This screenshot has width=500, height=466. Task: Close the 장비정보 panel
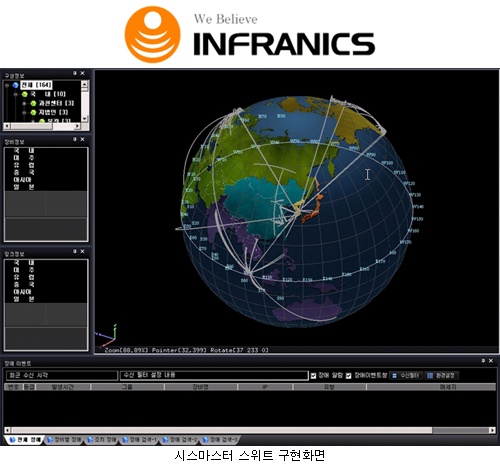[x=82, y=139]
